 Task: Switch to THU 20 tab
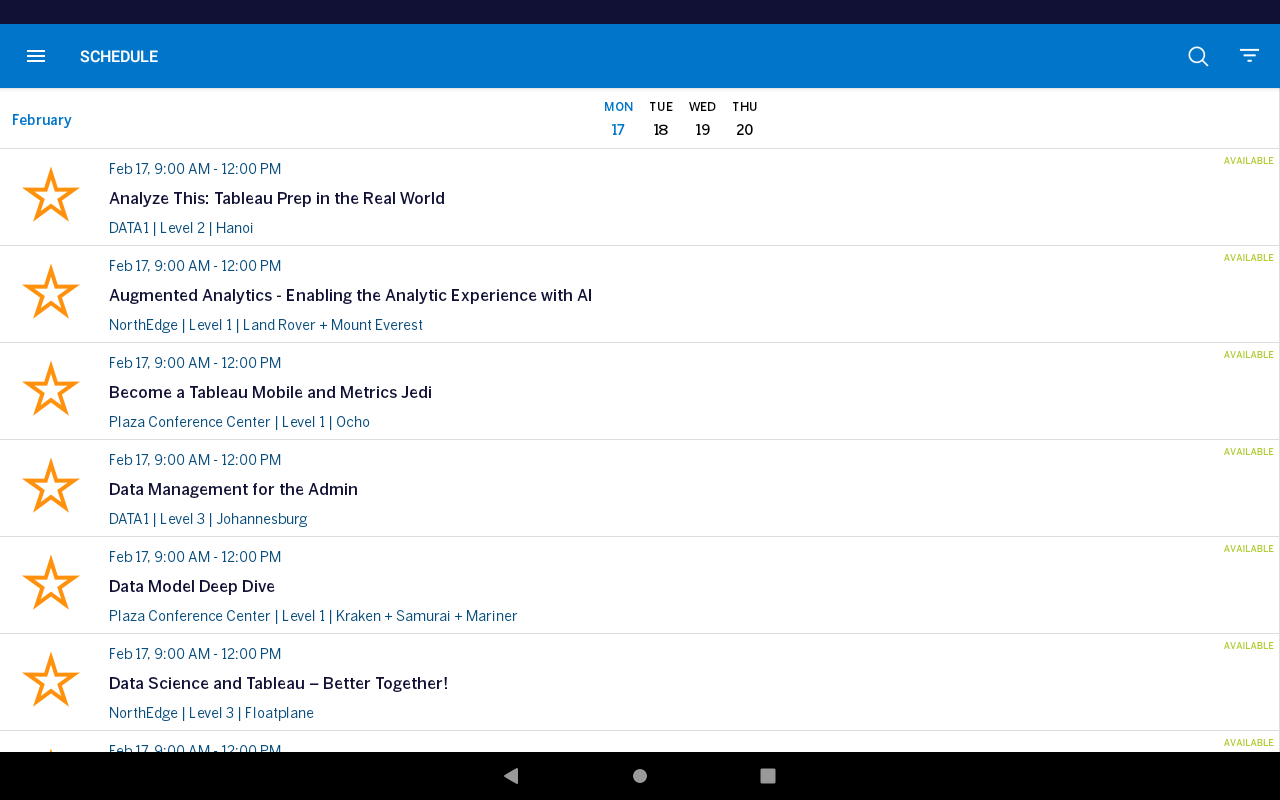point(745,118)
